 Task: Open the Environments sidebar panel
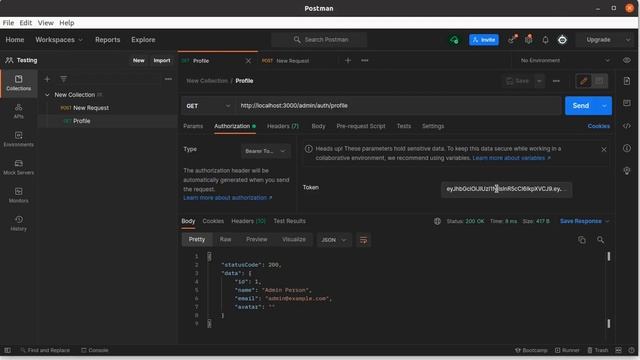coord(18,139)
